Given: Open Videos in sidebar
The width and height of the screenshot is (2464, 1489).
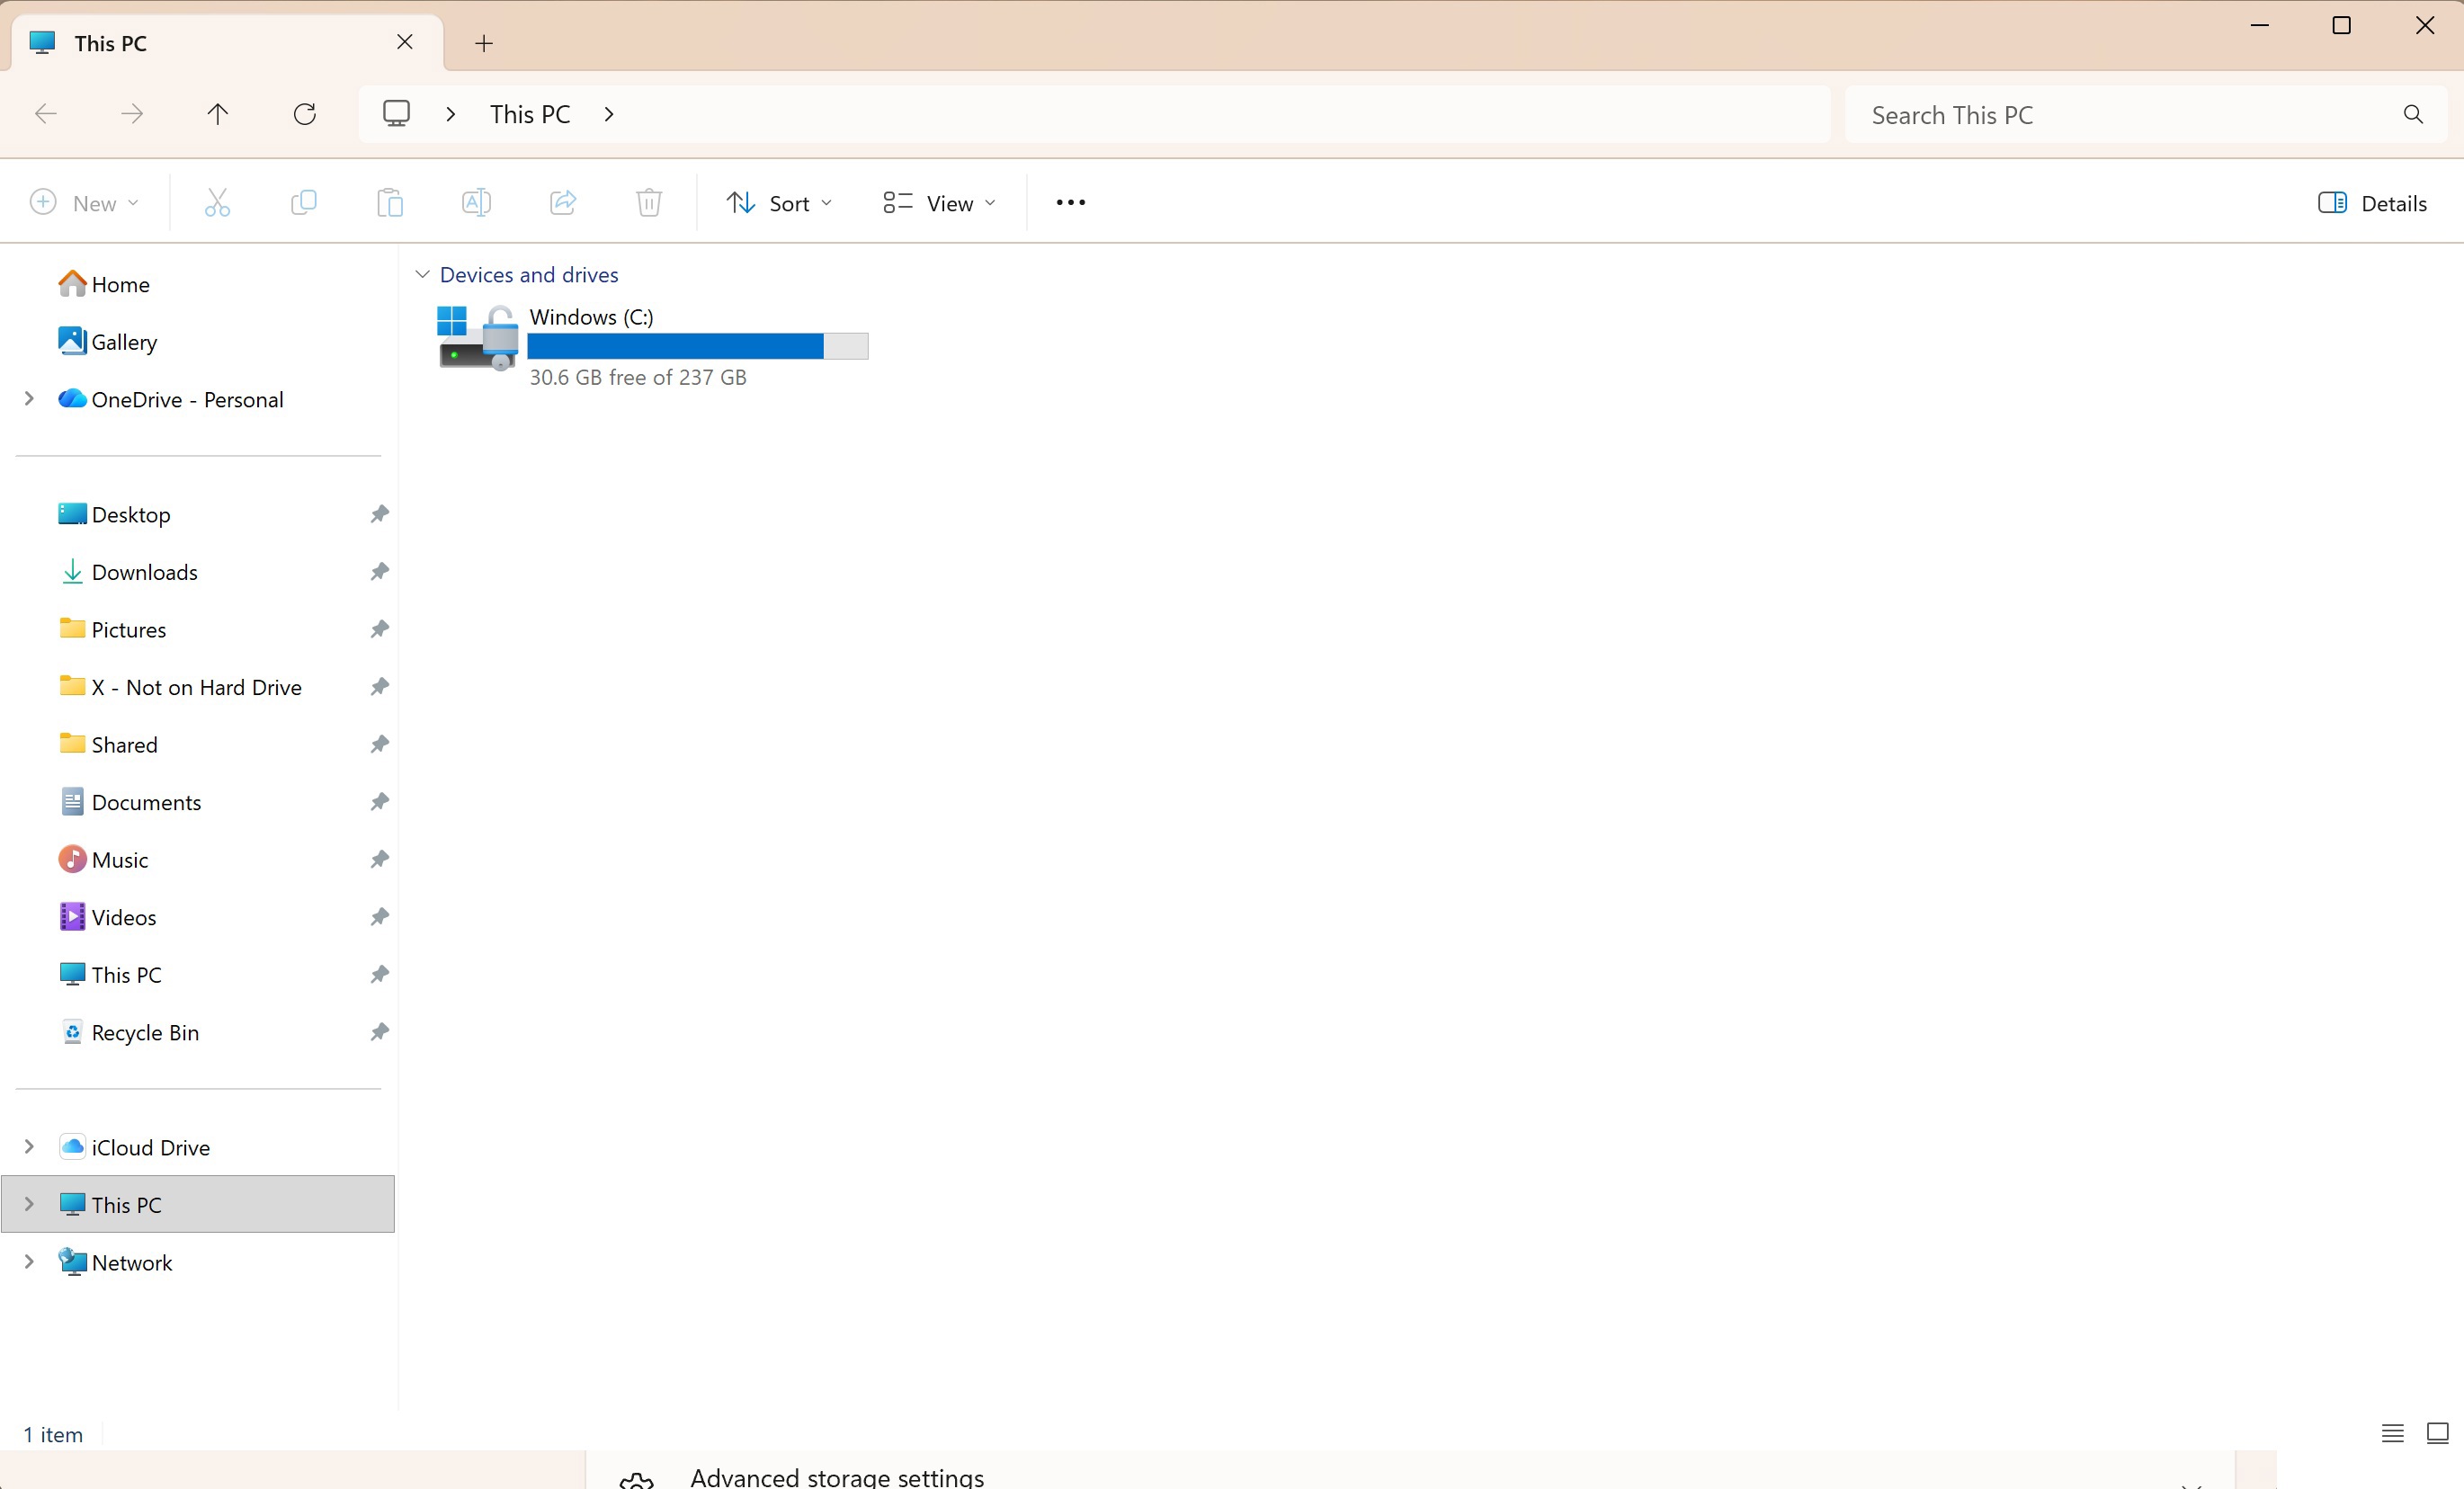Looking at the screenshot, I should (x=107, y=917).
